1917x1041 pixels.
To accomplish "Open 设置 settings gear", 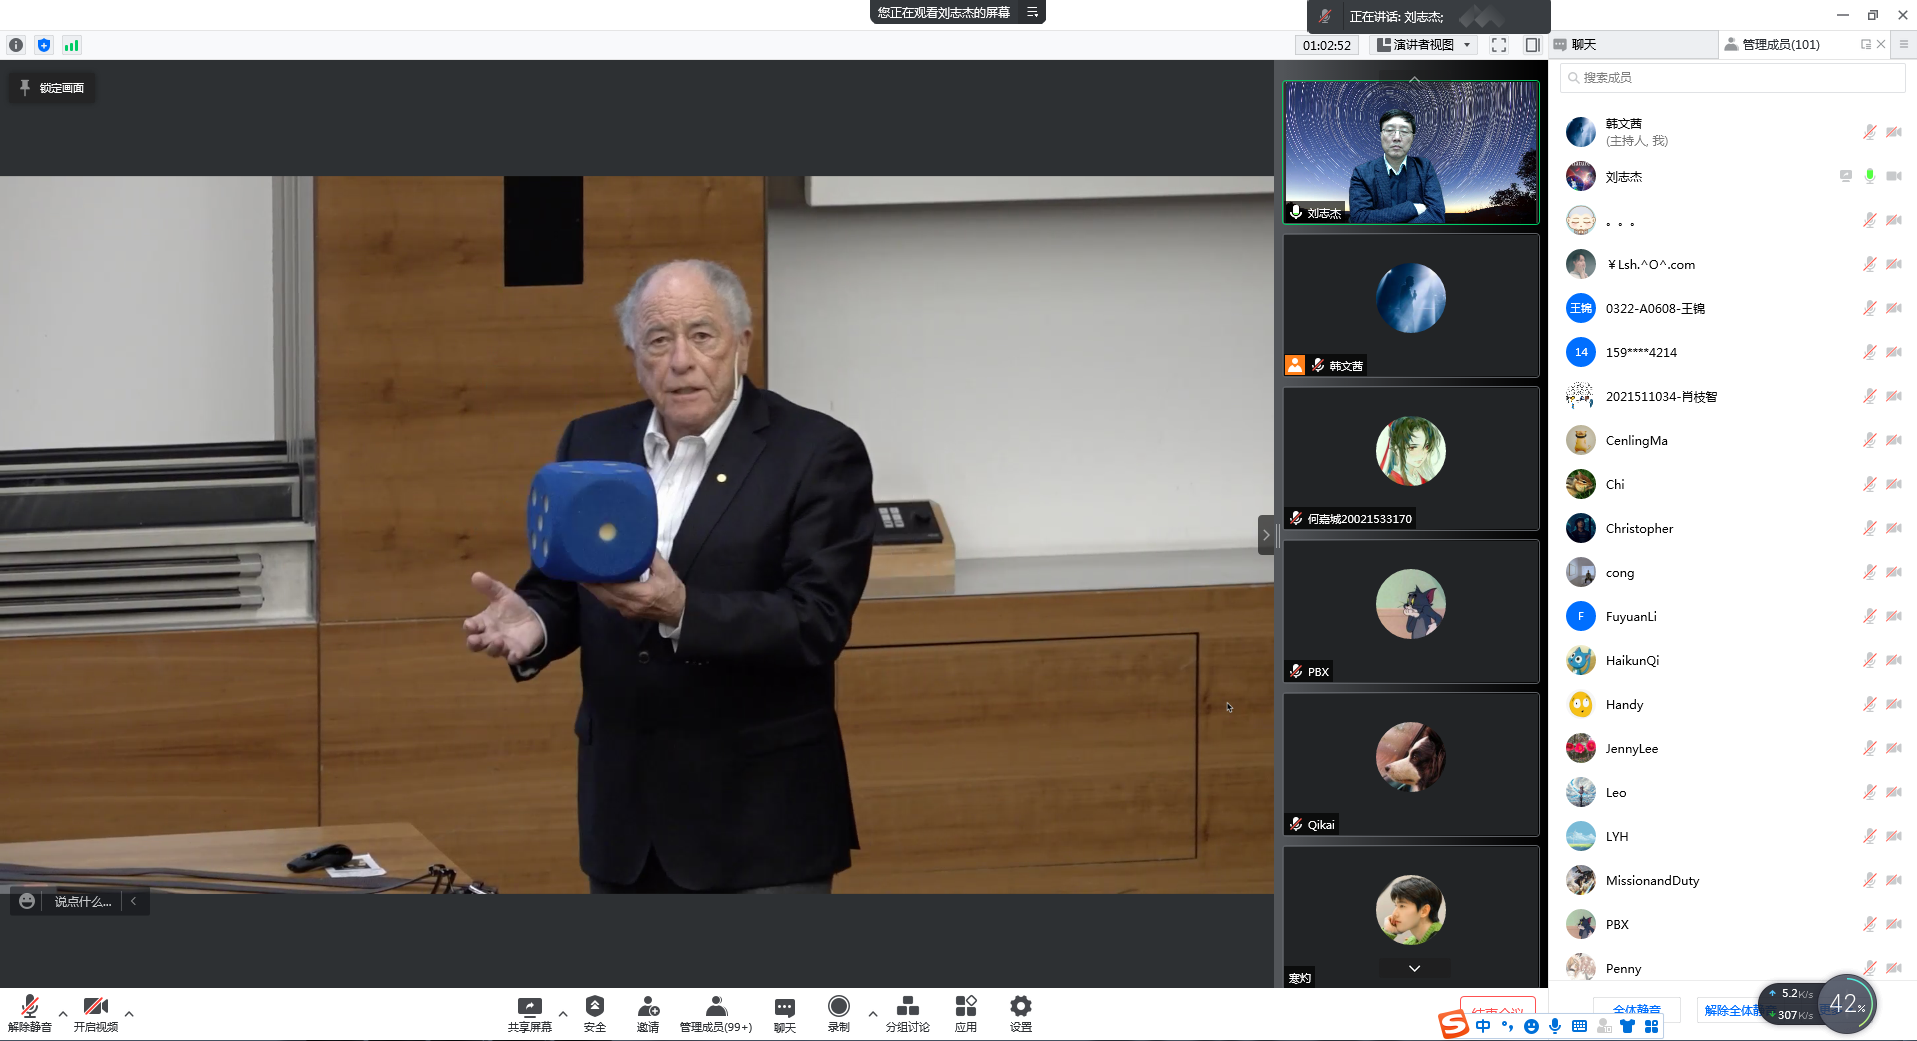I will (x=1021, y=1013).
